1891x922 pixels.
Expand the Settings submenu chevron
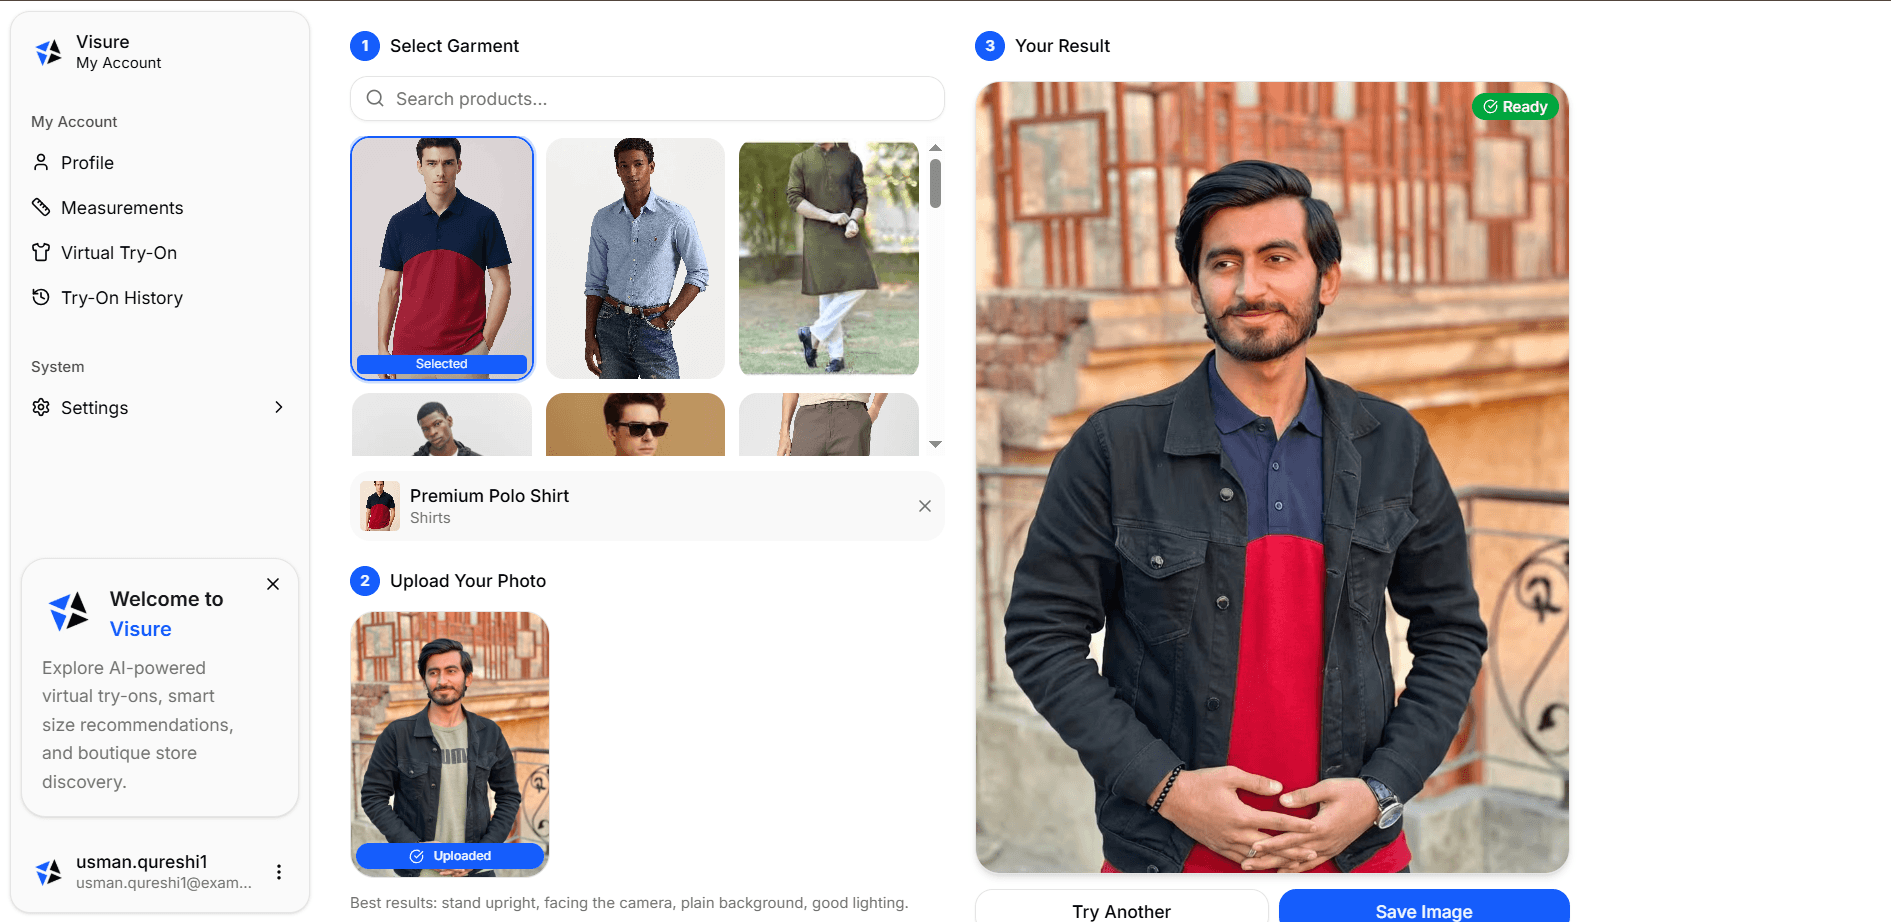pyautogui.click(x=279, y=408)
